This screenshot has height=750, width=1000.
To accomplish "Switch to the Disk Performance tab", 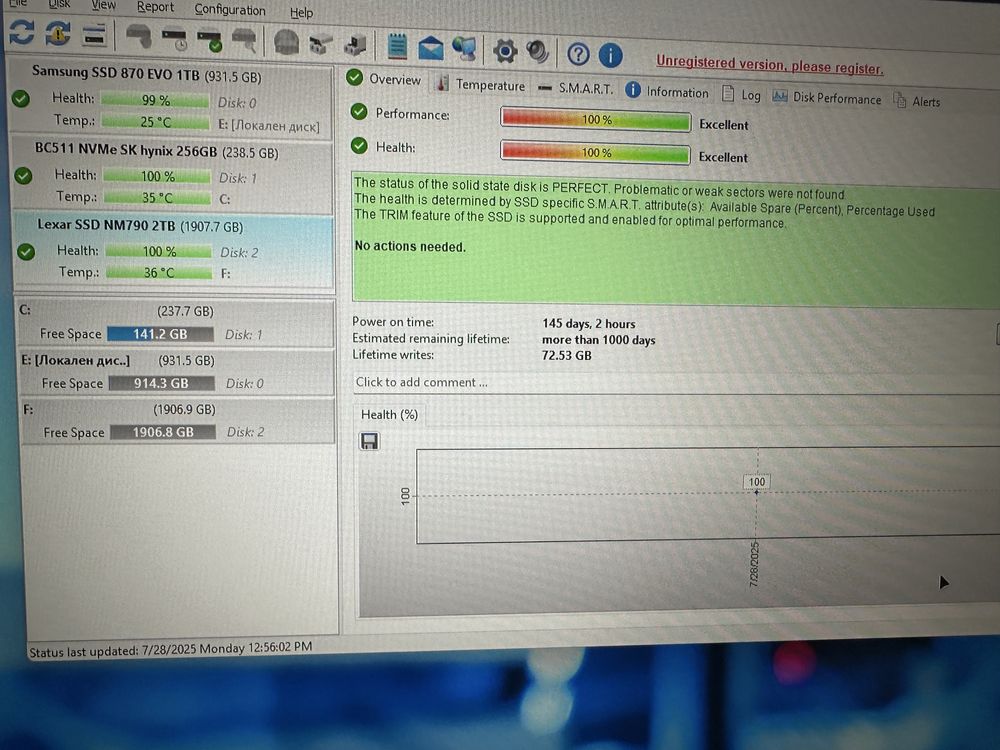I will (827, 98).
